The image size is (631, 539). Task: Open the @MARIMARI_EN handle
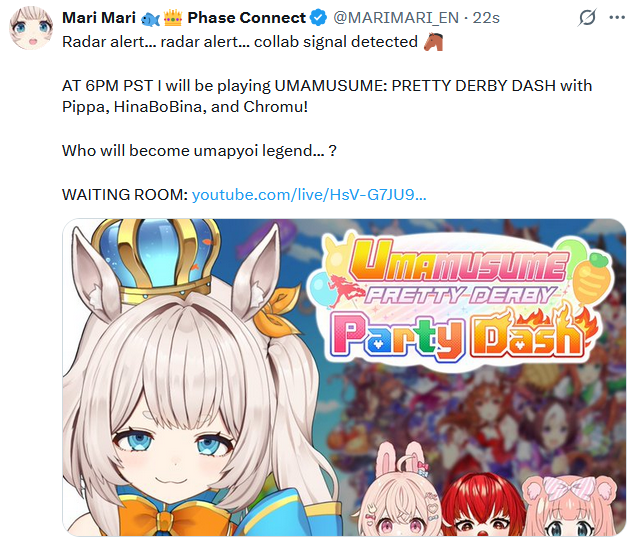[396, 18]
